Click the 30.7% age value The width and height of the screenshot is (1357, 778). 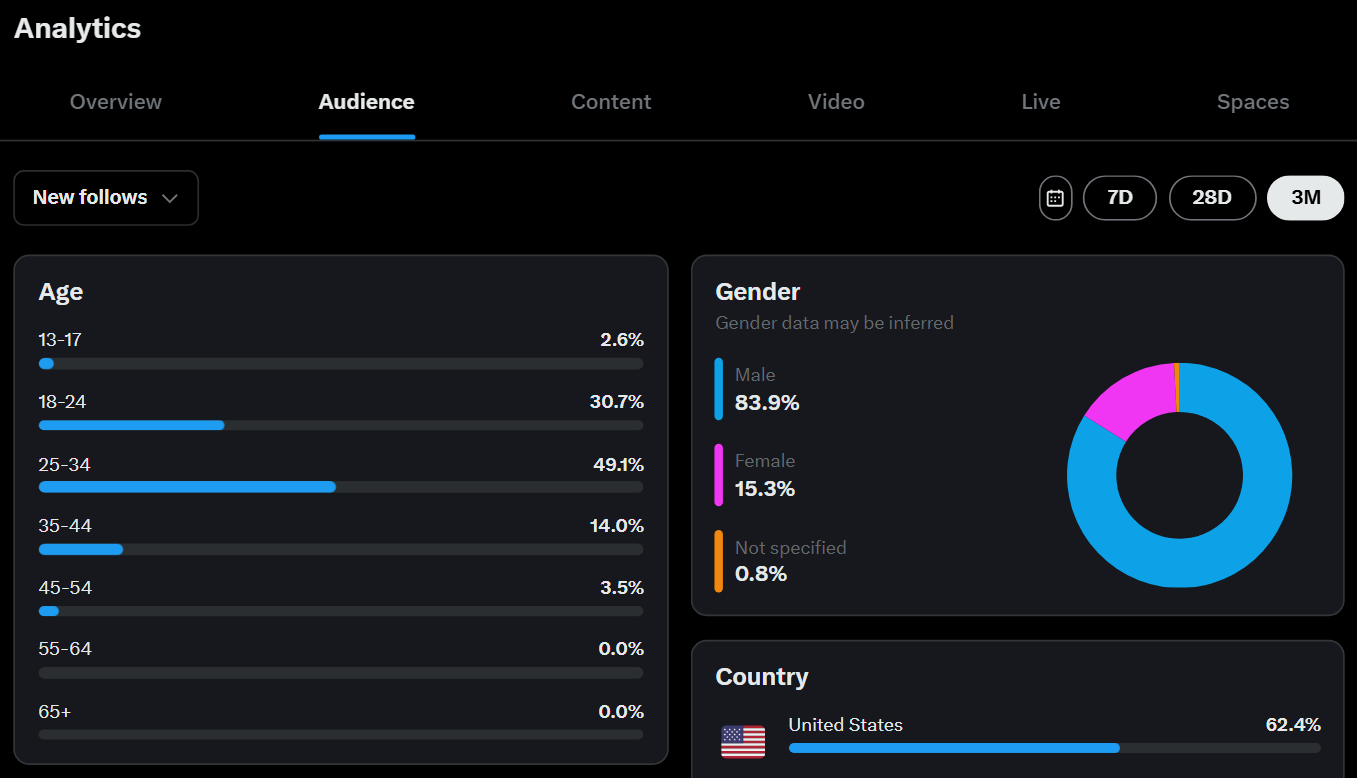(x=617, y=402)
